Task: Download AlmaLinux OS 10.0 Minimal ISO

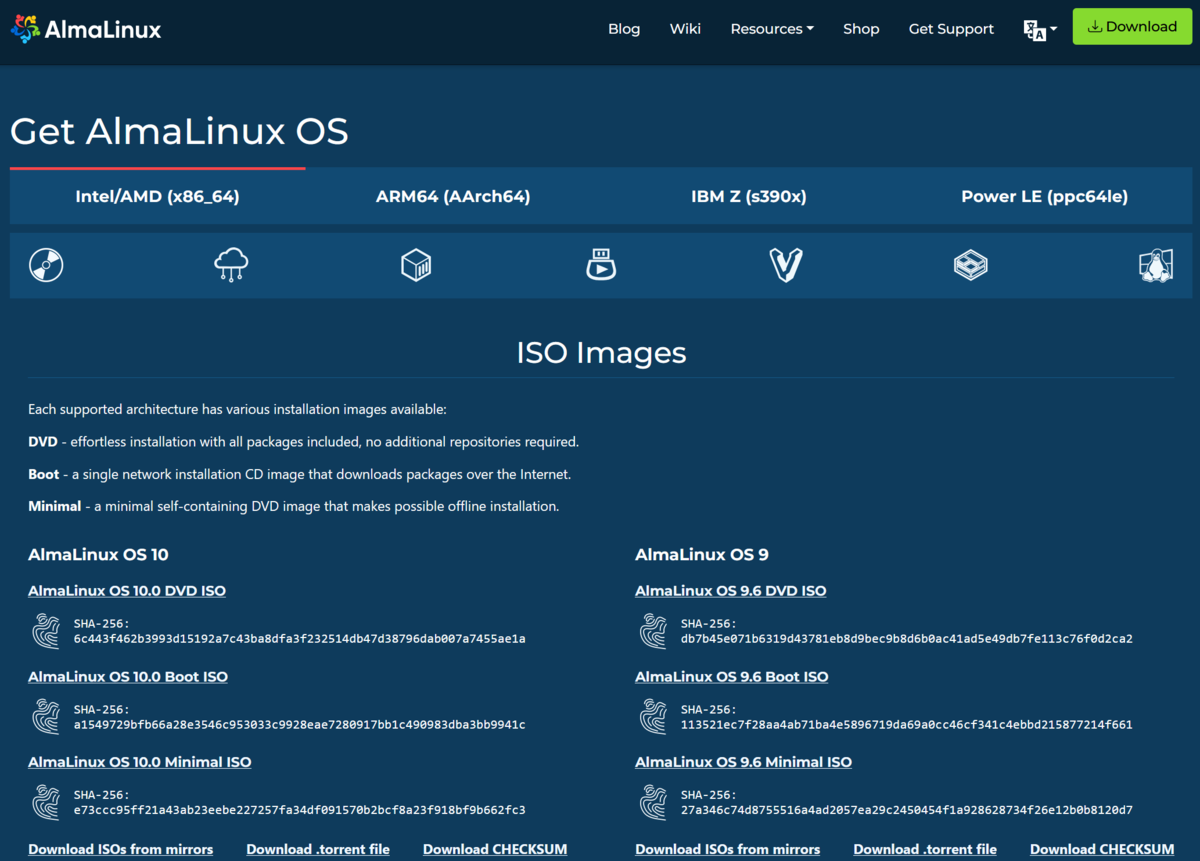Action: point(140,762)
